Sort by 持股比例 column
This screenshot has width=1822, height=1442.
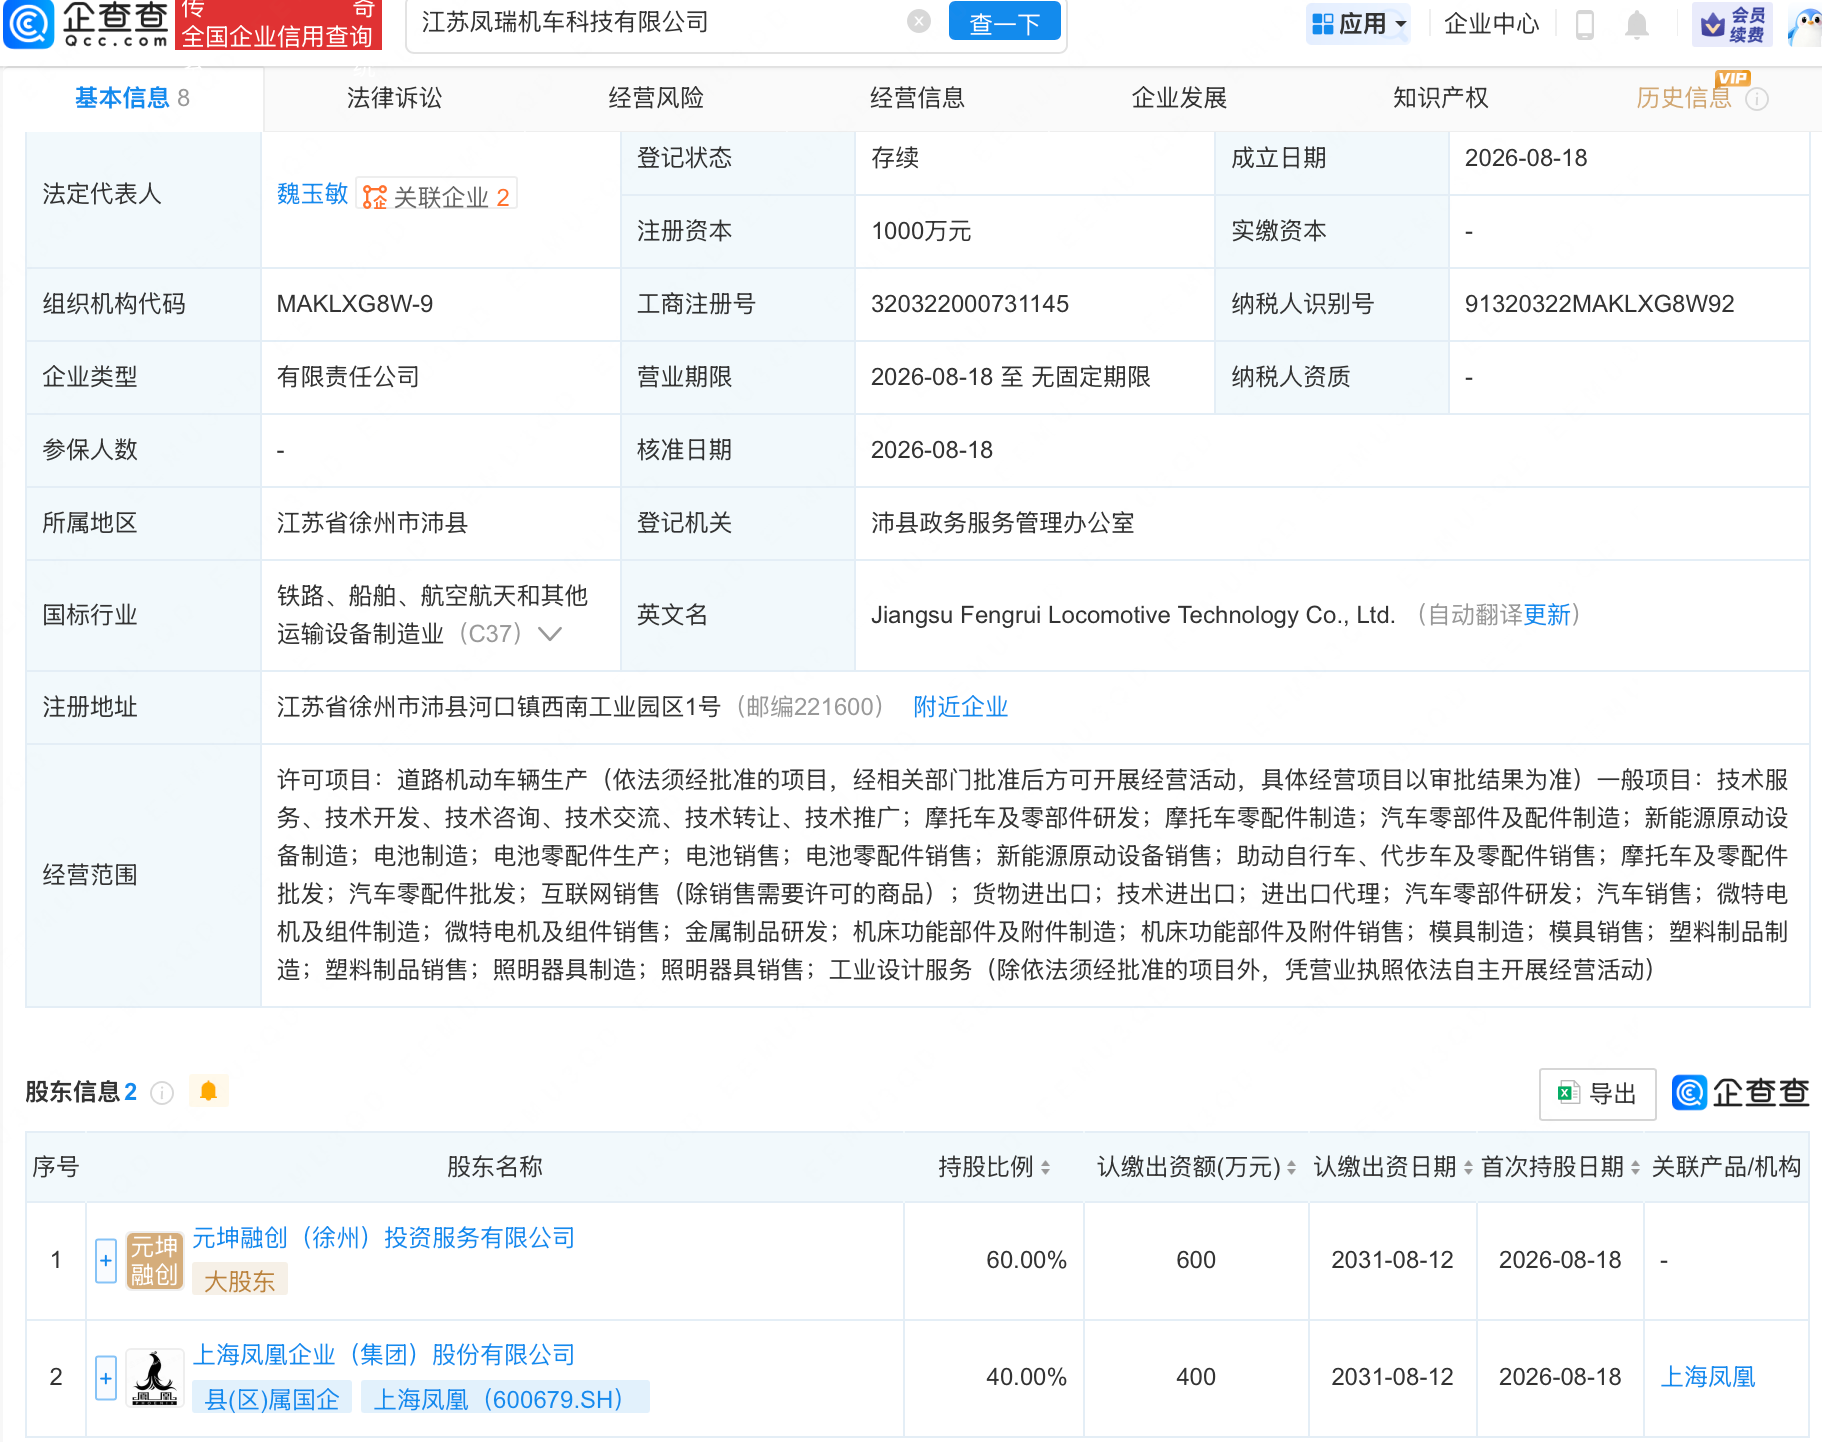(1045, 1167)
